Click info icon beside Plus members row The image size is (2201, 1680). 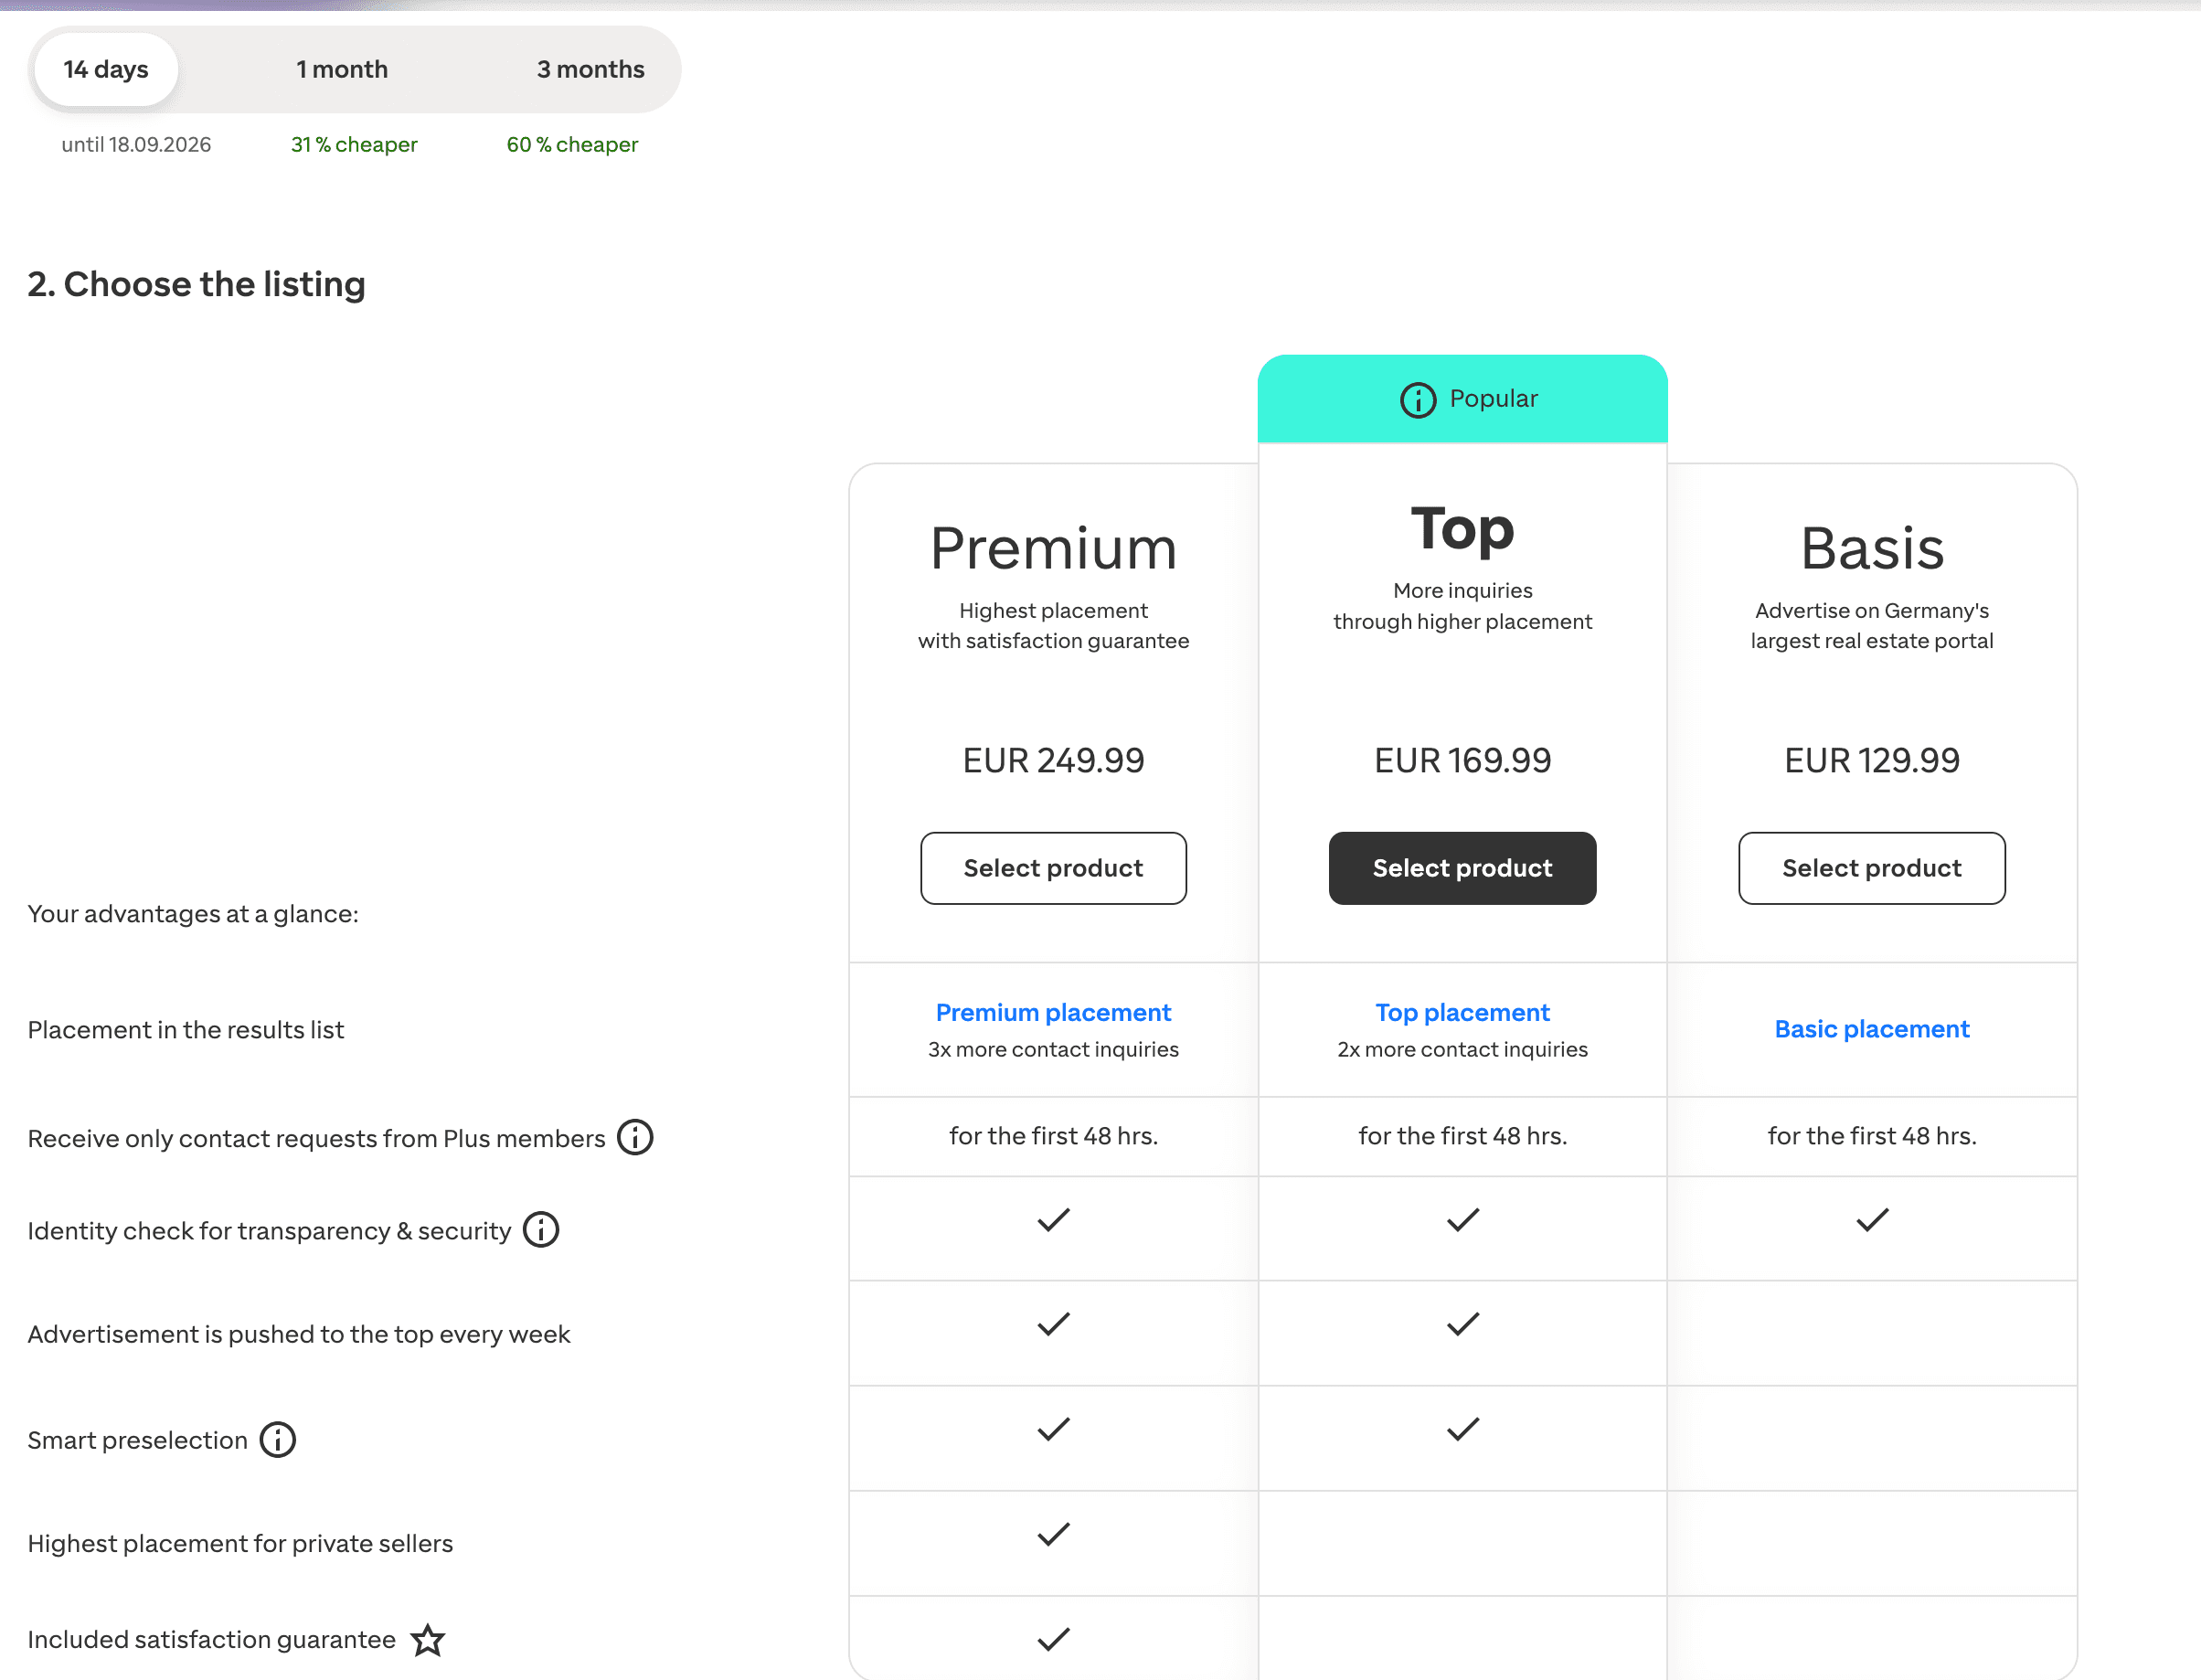635,1137
